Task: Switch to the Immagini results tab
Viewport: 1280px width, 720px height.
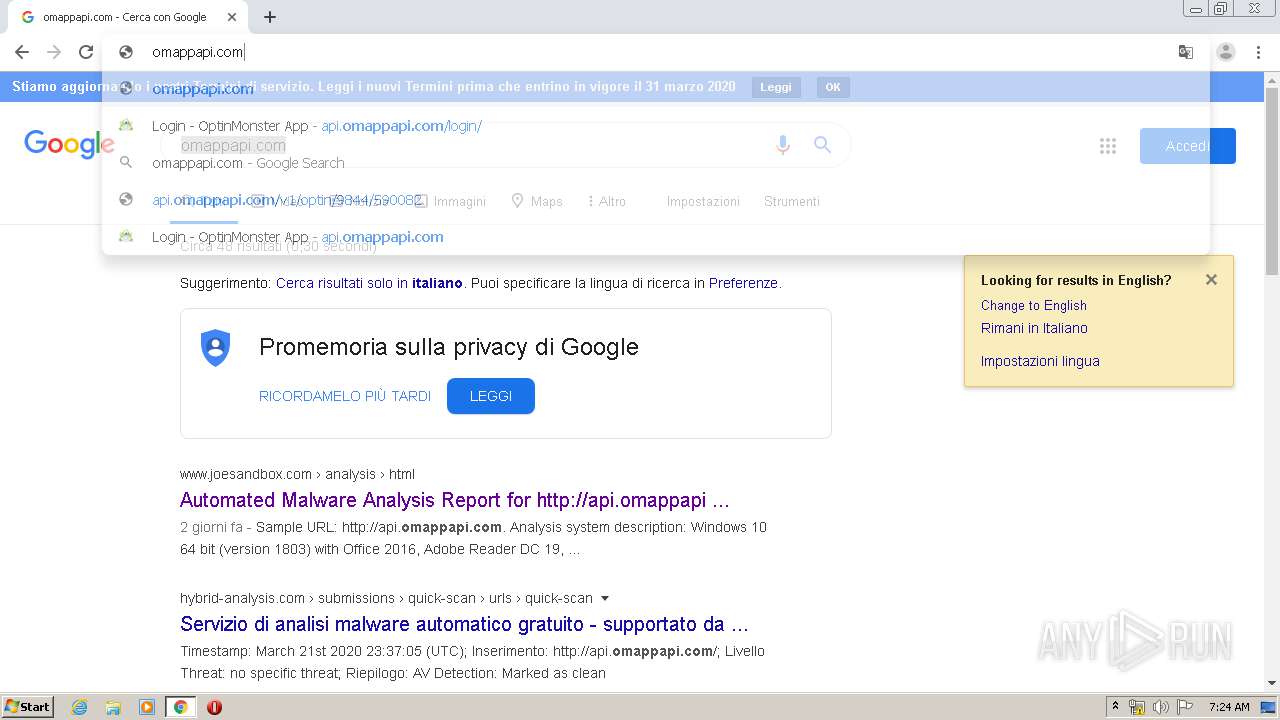Action: [450, 201]
